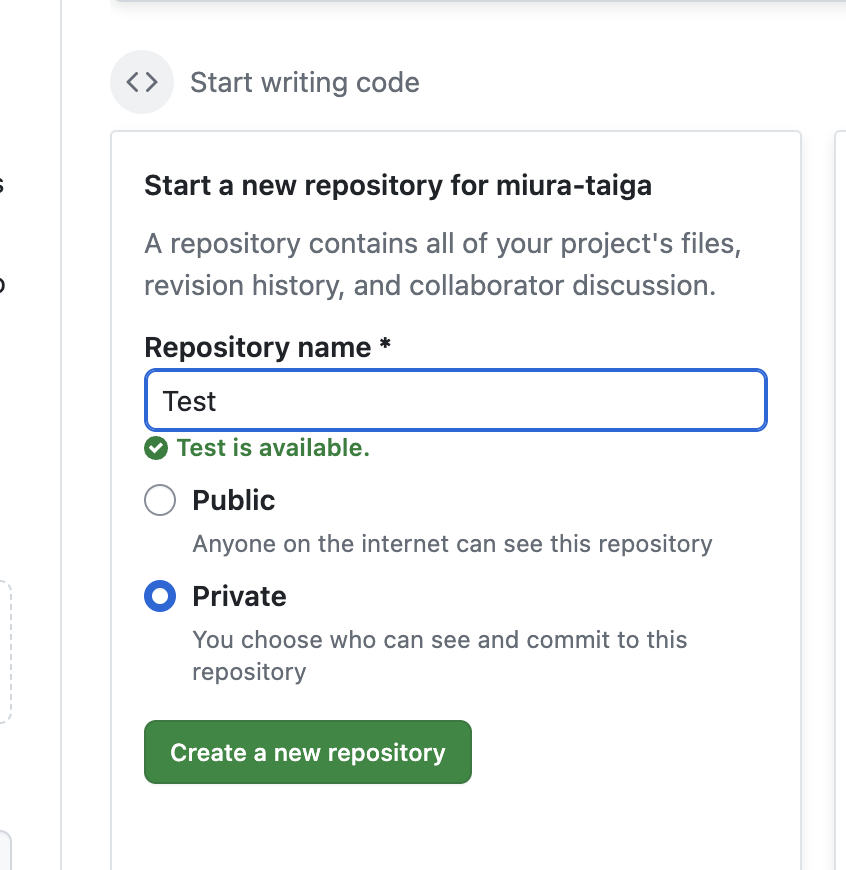Click the 'Start writing code' heading
This screenshot has height=870, width=846.
point(304,82)
